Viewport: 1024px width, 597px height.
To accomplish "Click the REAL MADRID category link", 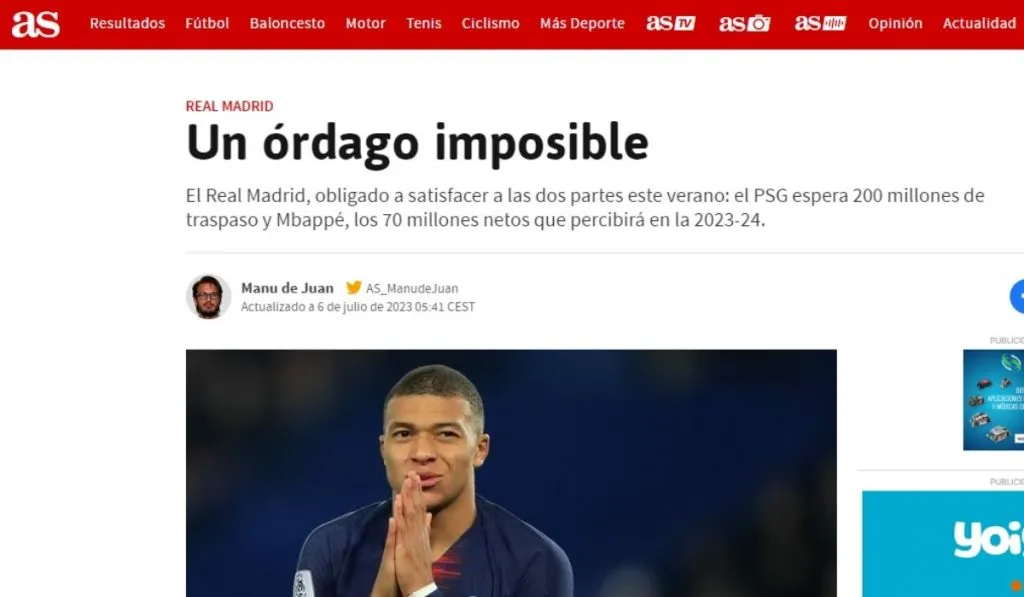I will (229, 106).
